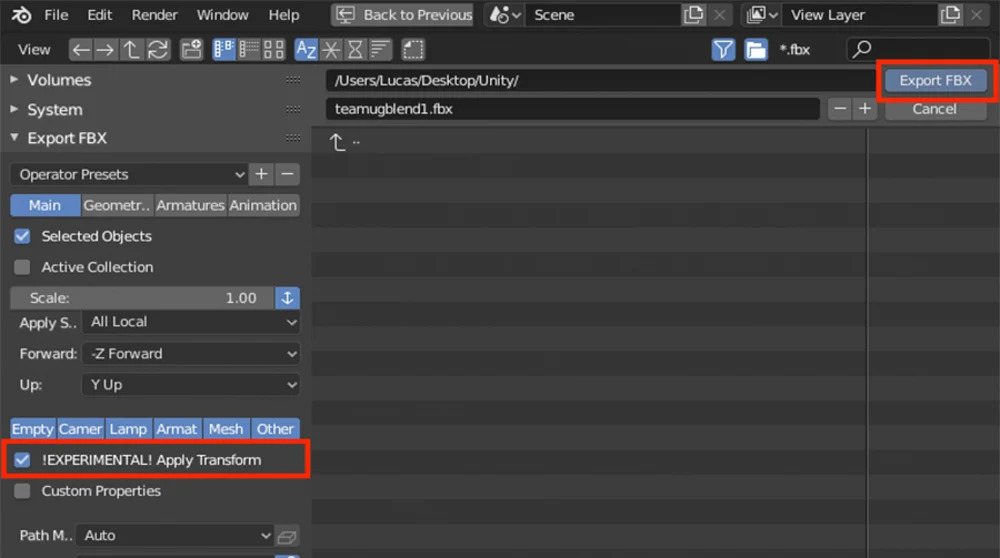Toggle hidden files display
This screenshot has width=1000, height=558.
[x=413, y=50]
